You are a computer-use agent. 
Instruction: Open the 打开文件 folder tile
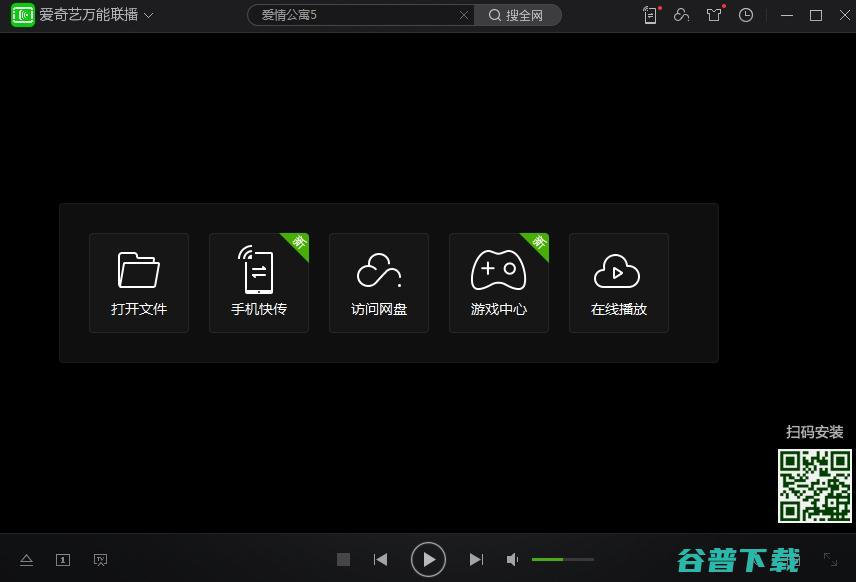139,283
